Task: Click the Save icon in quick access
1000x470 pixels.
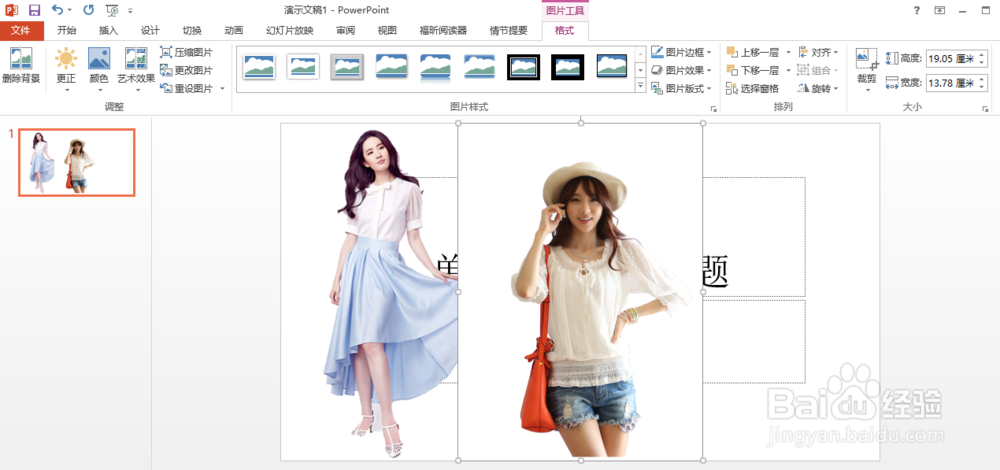Action: 34,10
